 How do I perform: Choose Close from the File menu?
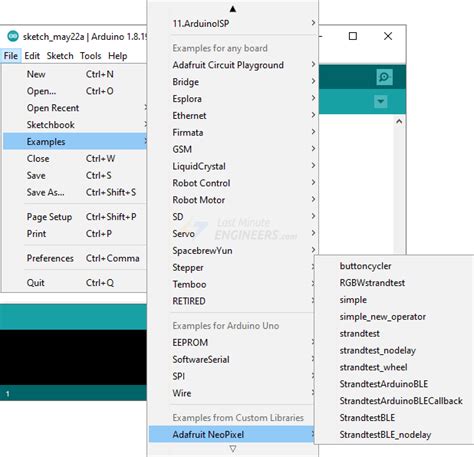tap(75, 158)
